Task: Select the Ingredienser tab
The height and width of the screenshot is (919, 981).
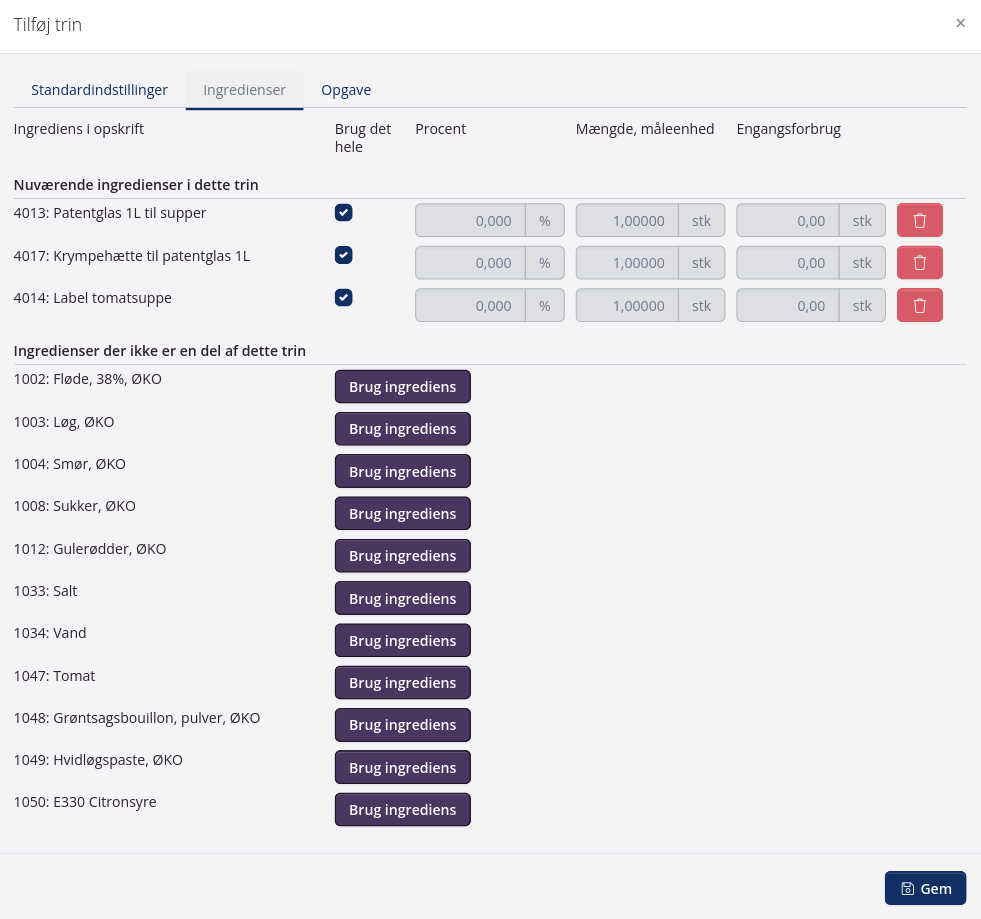Action: [244, 90]
